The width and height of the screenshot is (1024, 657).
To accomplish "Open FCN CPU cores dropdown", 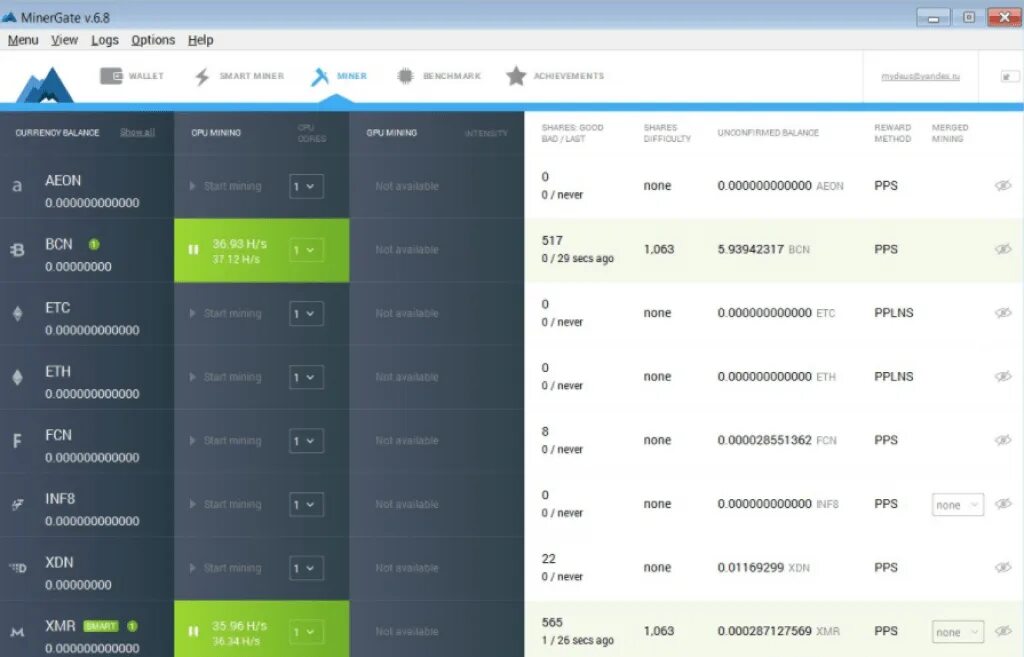I will tap(306, 441).
